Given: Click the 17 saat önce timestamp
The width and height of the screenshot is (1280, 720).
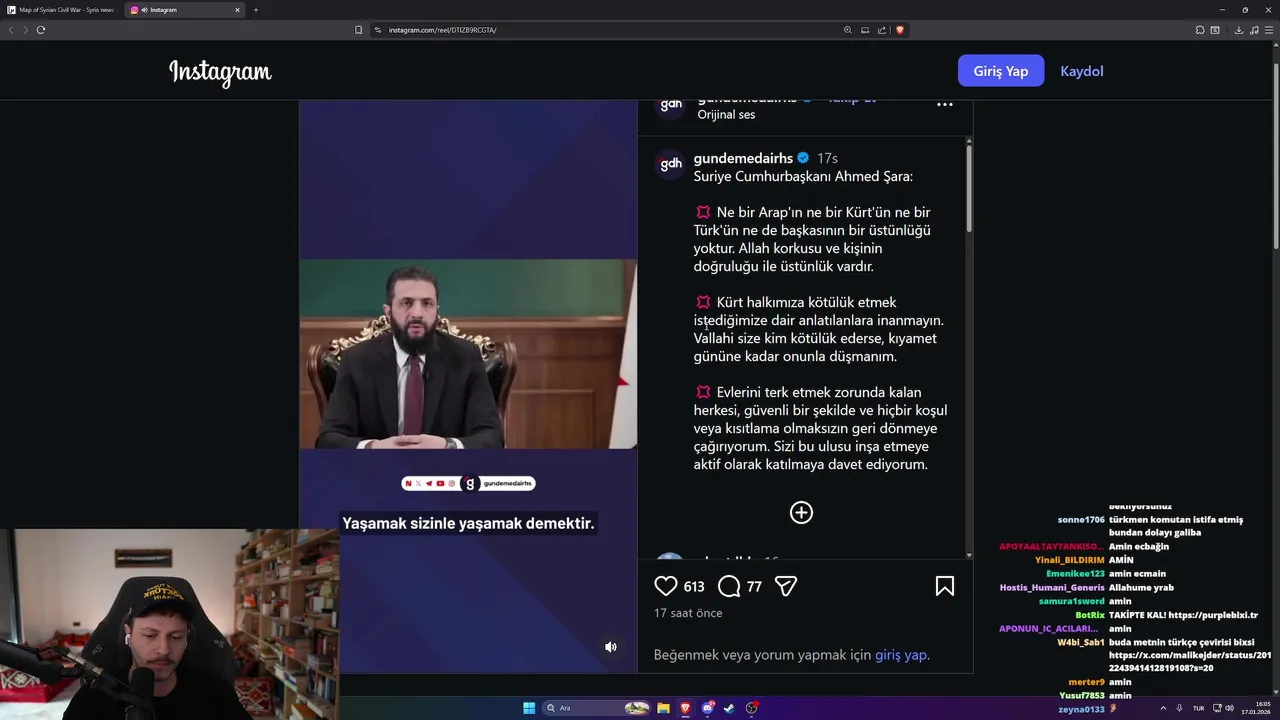Looking at the screenshot, I should point(688,613).
